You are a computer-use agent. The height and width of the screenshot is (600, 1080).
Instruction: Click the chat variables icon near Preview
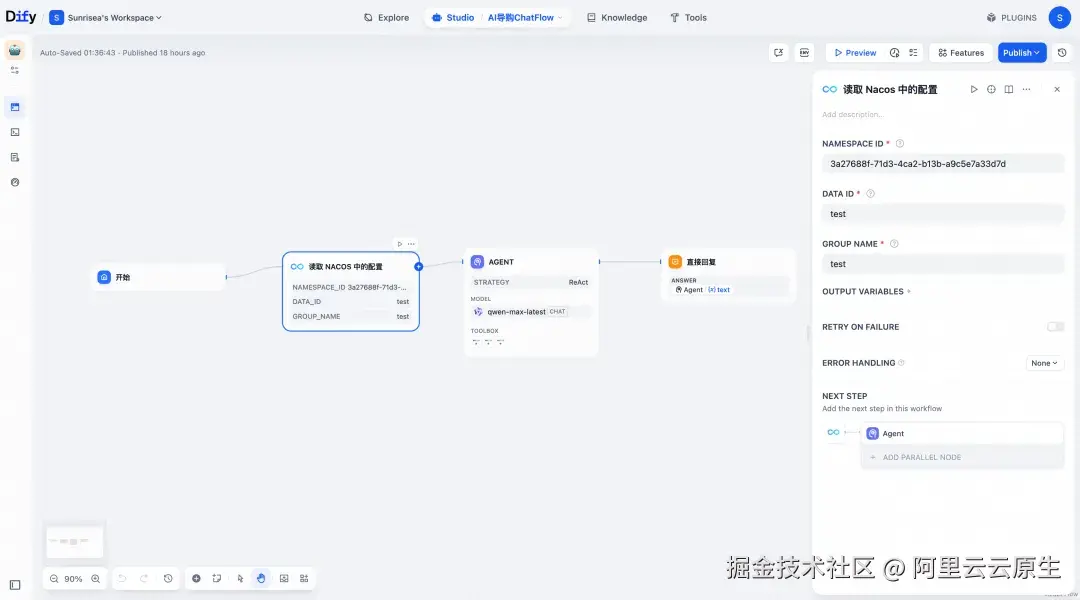tap(778, 52)
